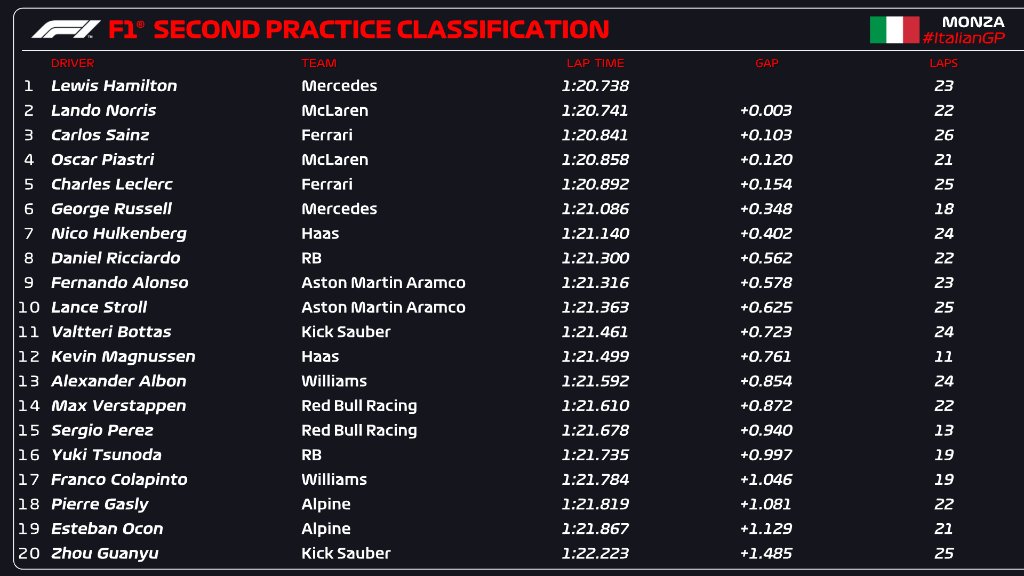Click Hamilton's 1:20.738 lap time
1024x576 pixels.
click(x=595, y=86)
